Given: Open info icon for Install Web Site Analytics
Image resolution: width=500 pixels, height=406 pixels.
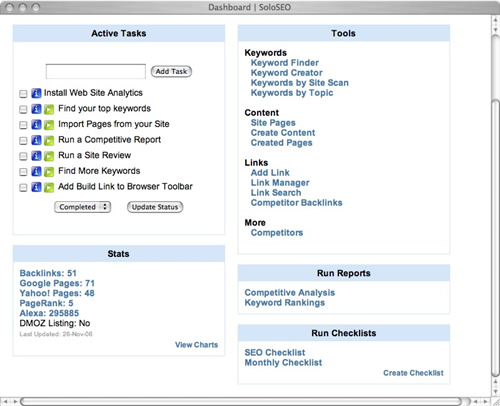Looking at the screenshot, I should 36,93.
